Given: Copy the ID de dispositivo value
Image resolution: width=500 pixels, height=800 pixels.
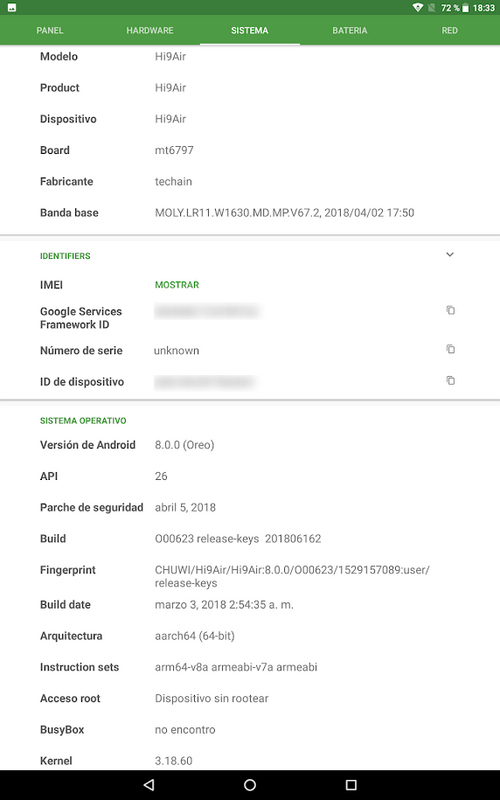Looking at the screenshot, I should pyautogui.click(x=451, y=381).
